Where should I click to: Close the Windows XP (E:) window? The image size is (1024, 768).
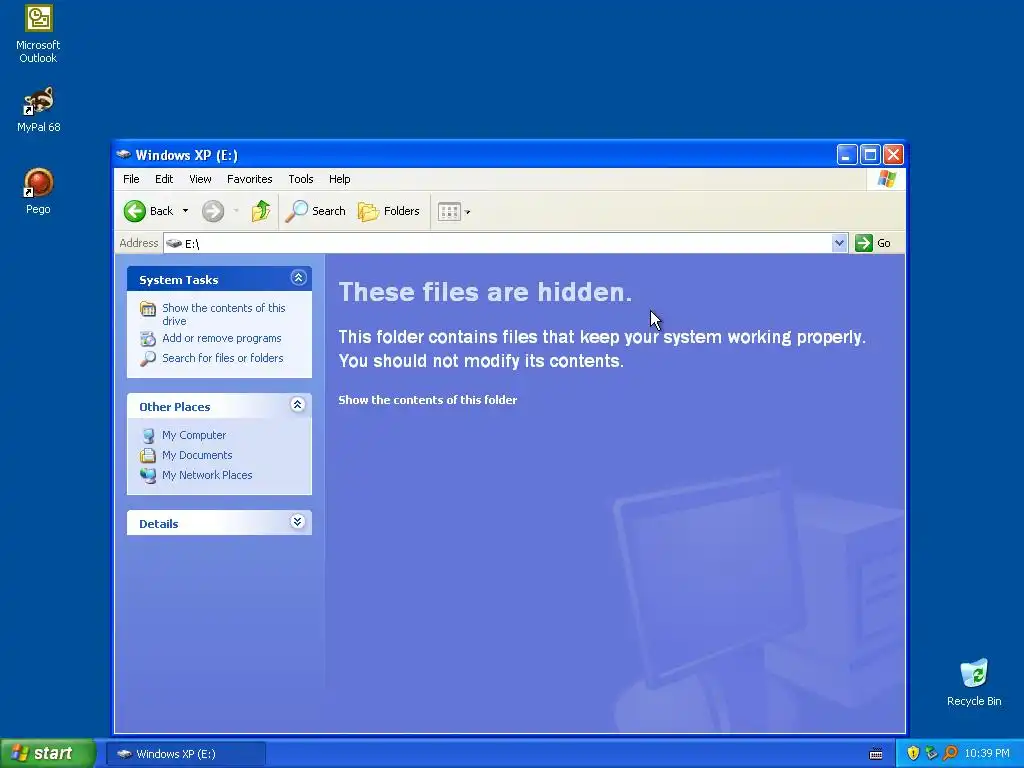point(893,155)
